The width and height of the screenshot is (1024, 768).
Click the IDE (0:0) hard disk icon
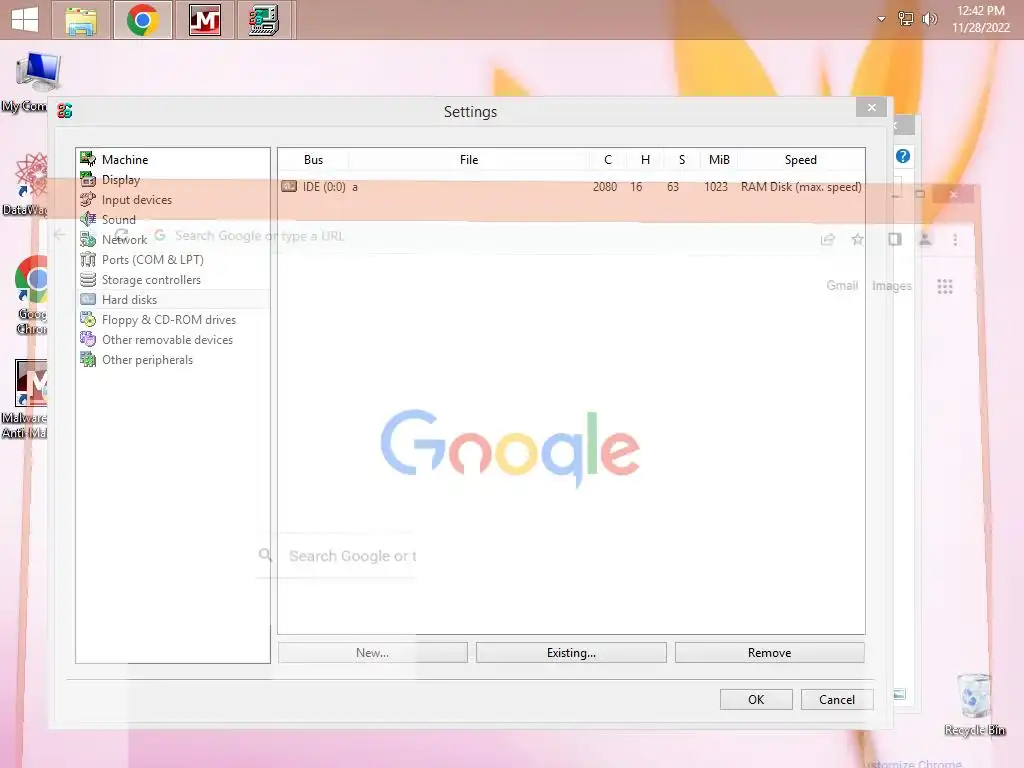tap(289, 186)
